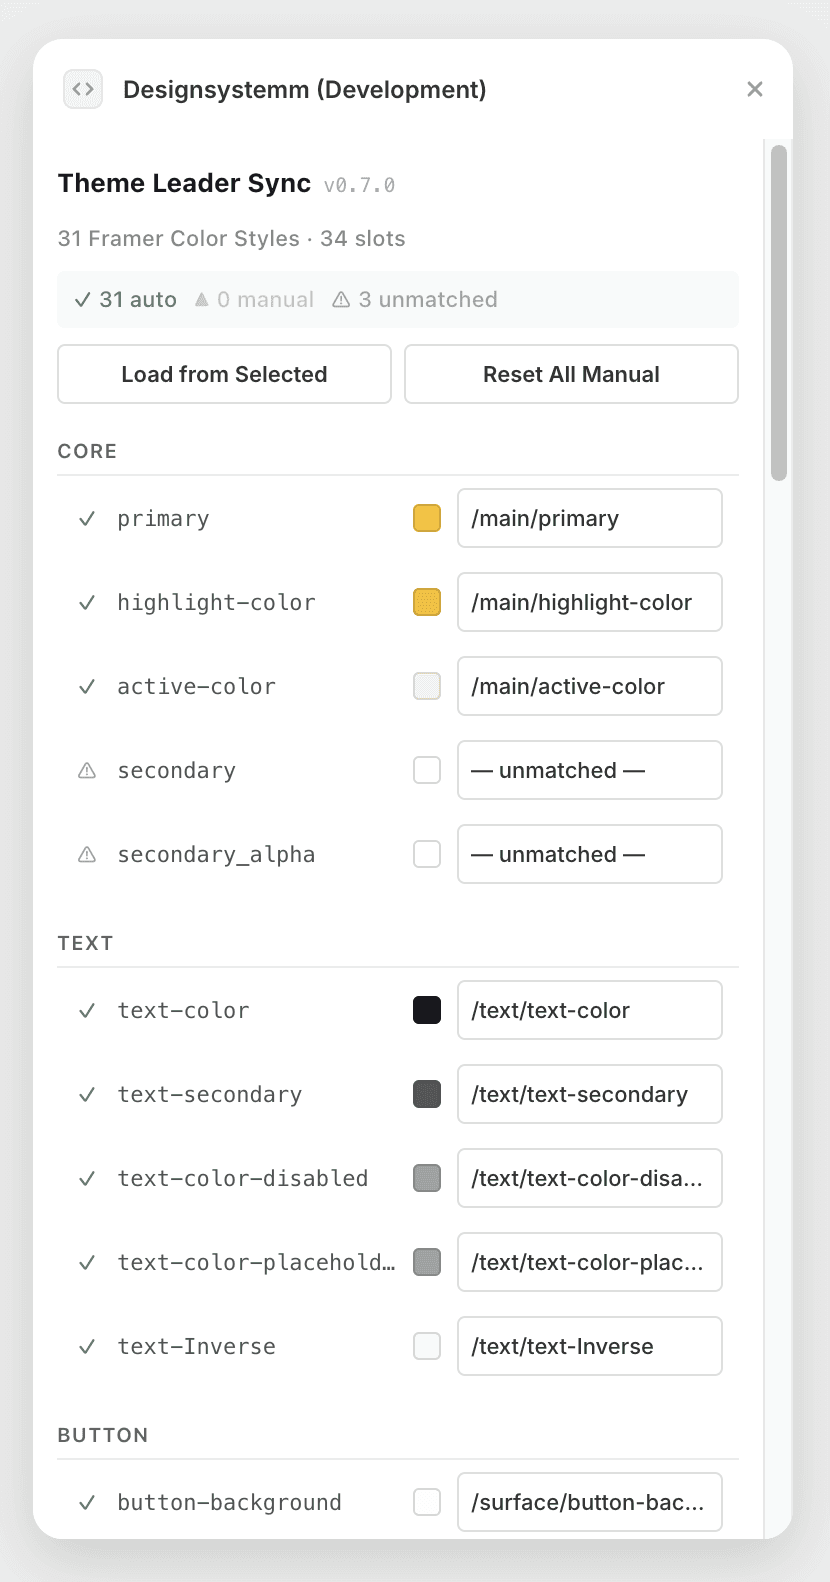Viewport: 830px width, 1582px height.
Task: Click the checkmark icon beside text-color
Action: point(87,1010)
